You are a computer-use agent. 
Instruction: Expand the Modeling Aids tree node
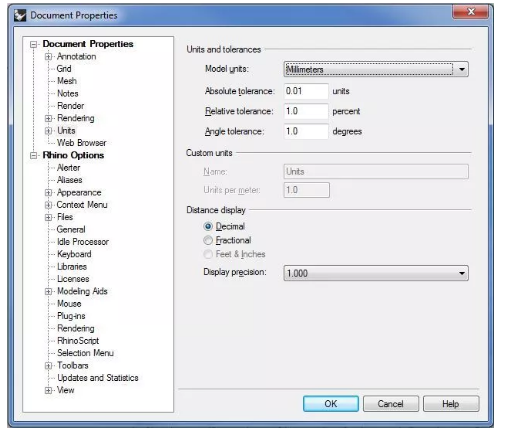pyautogui.click(x=48, y=292)
